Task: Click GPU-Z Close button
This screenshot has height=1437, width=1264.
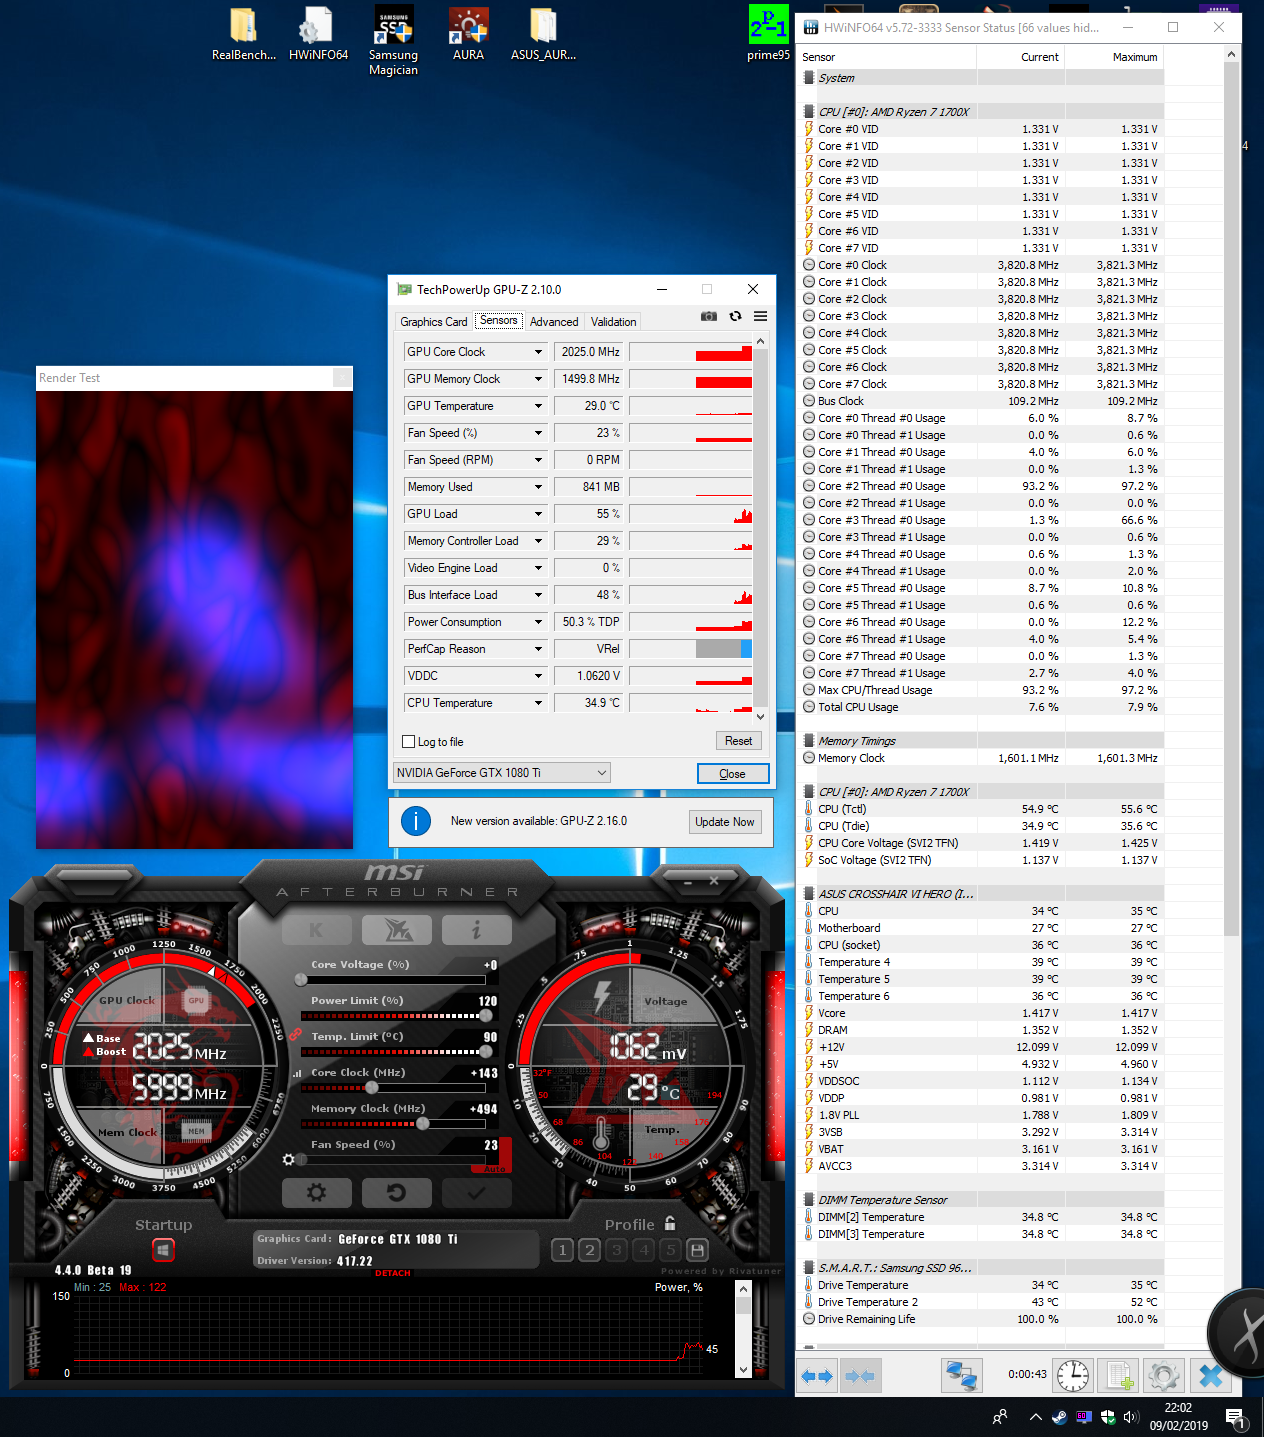Action: coord(732,774)
